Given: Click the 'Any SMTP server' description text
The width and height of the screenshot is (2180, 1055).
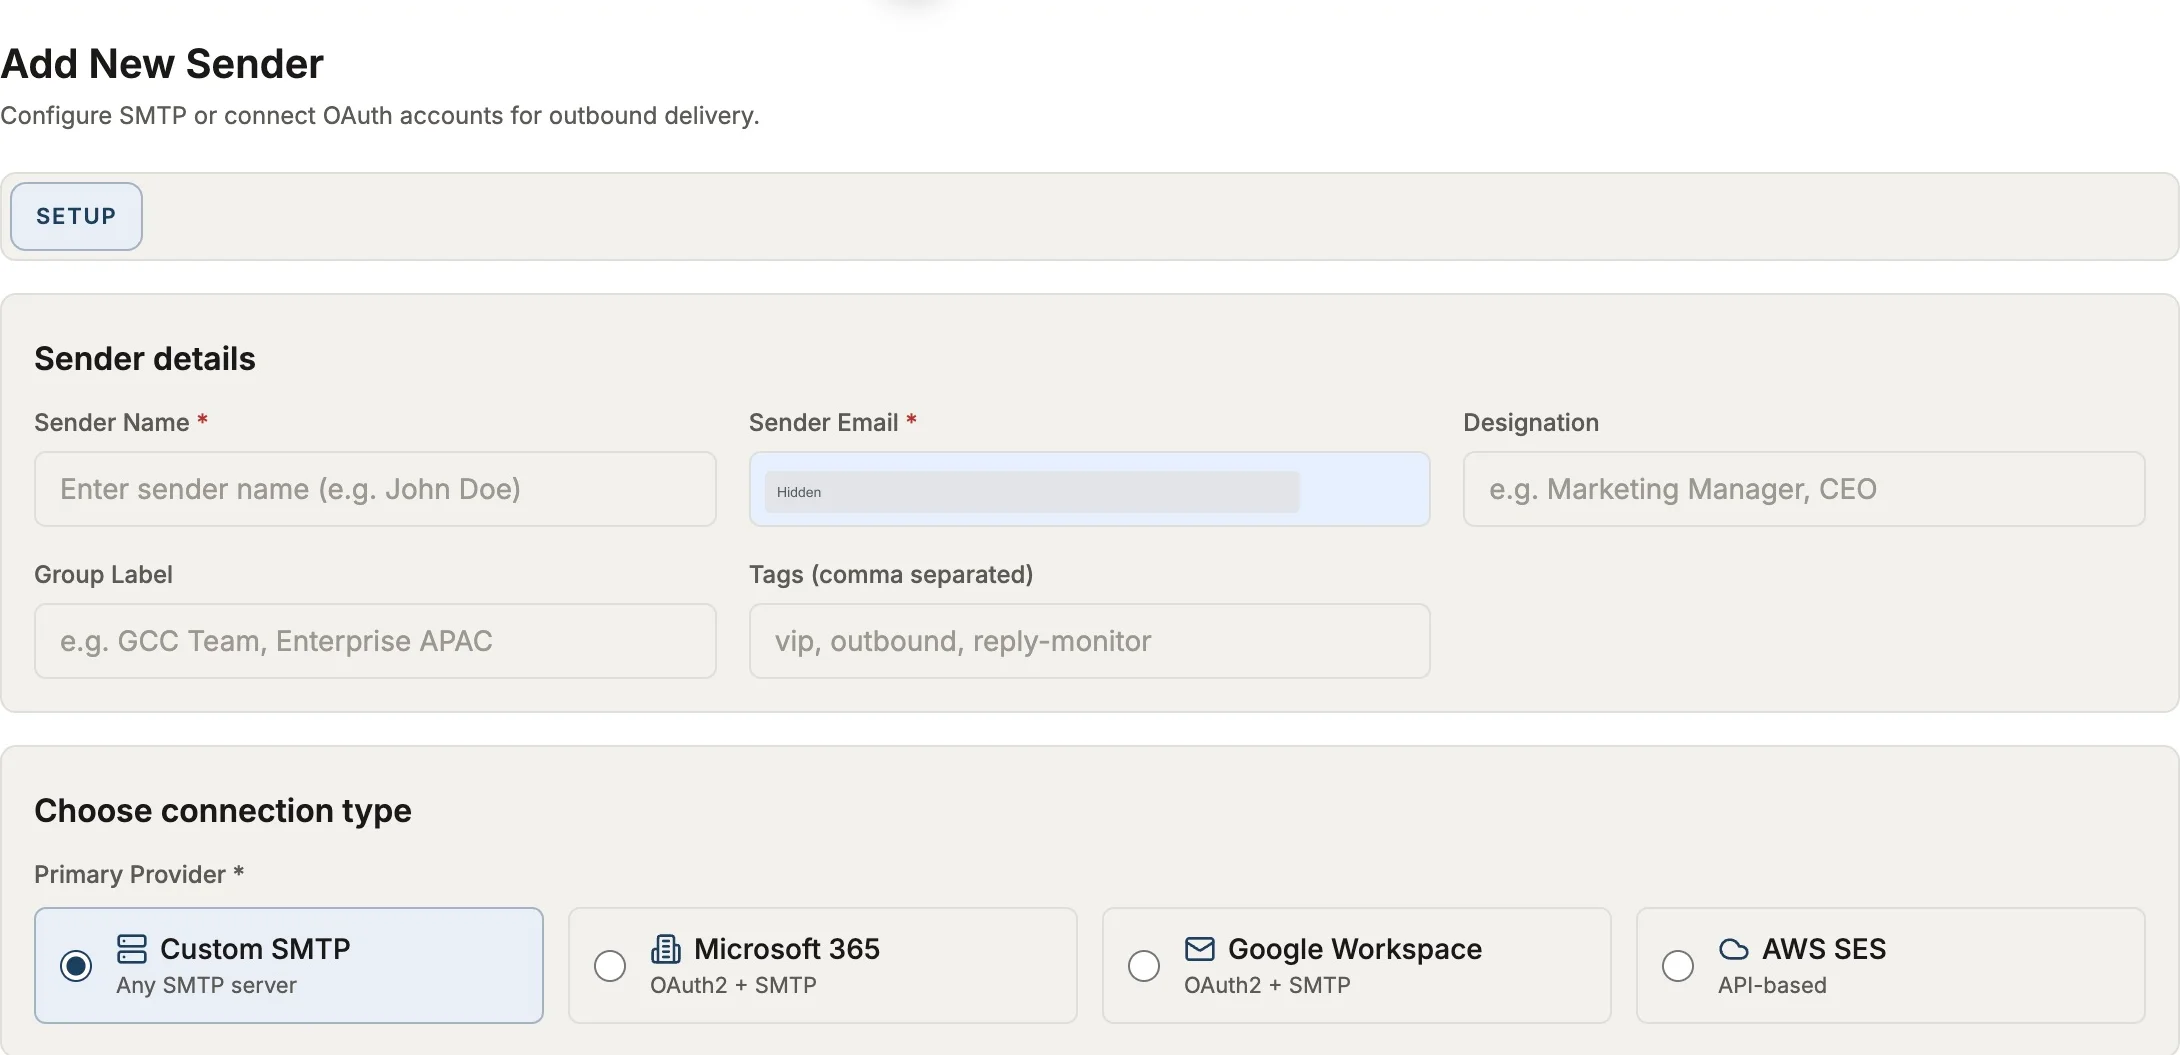Looking at the screenshot, I should [206, 986].
